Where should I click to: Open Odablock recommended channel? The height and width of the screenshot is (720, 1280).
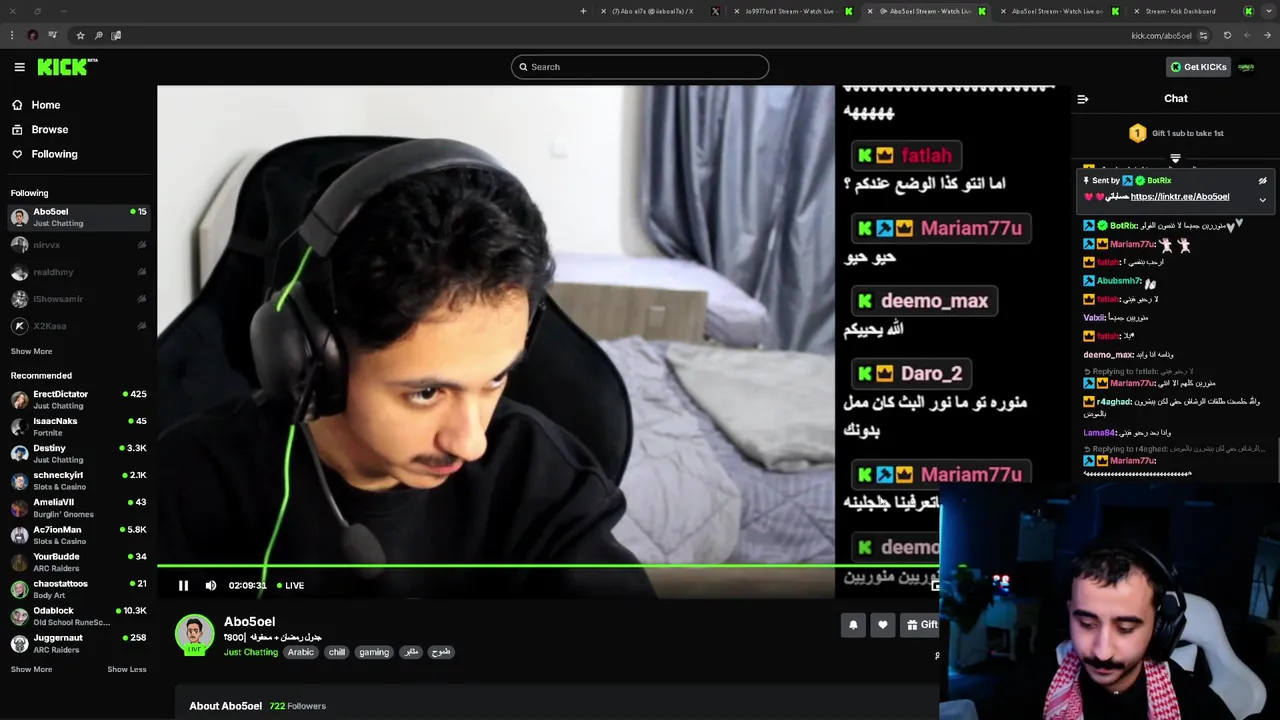click(78, 616)
